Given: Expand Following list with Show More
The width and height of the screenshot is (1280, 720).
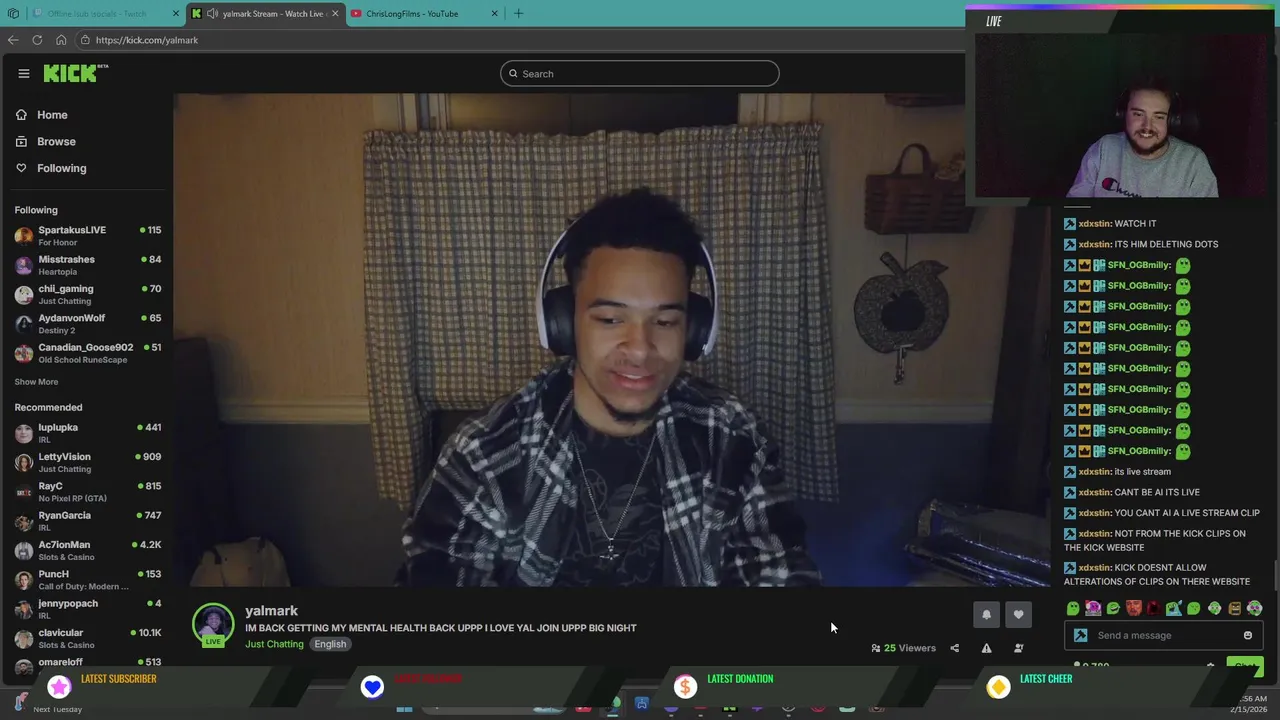Looking at the screenshot, I should (x=36, y=382).
